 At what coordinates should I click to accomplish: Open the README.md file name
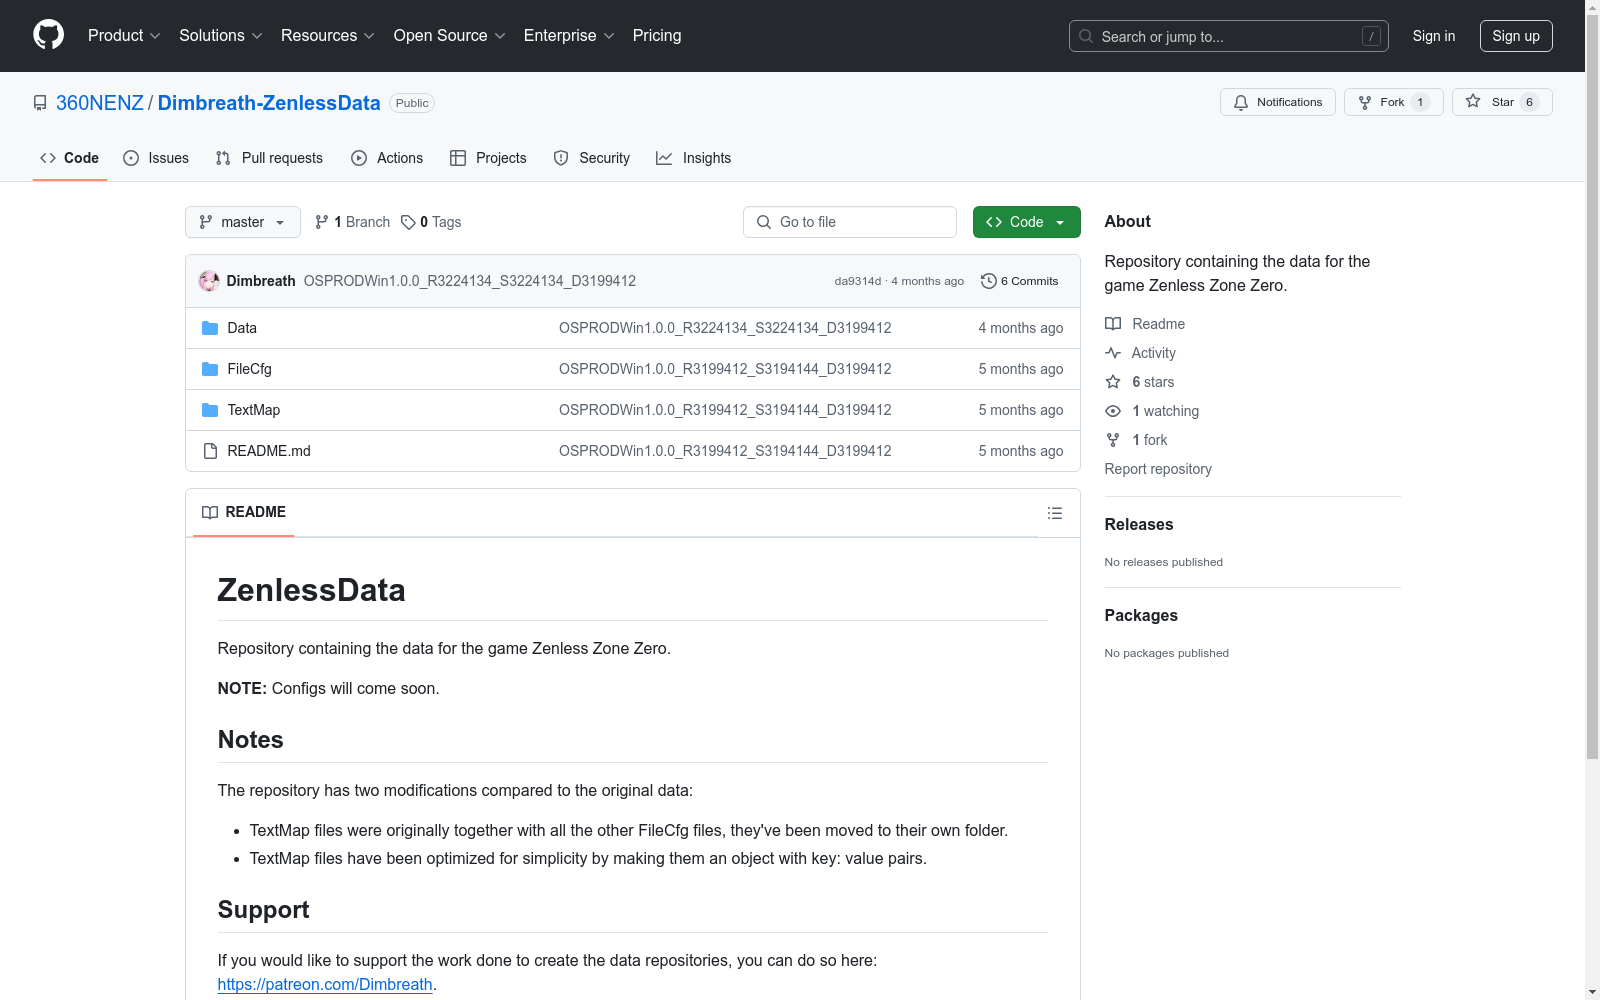coord(269,451)
